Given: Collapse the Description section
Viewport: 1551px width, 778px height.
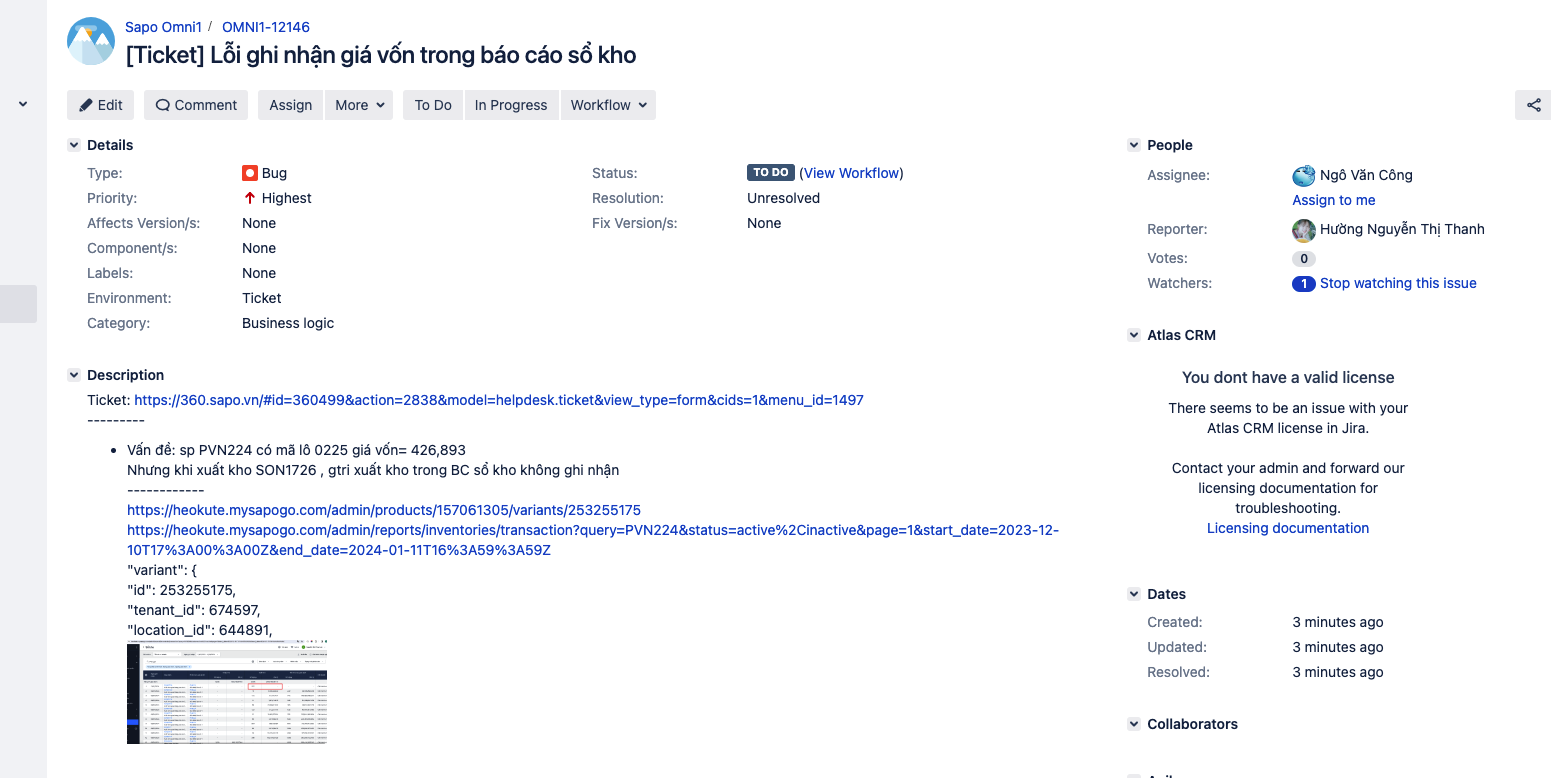Looking at the screenshot, I should [x=74, y=375].
